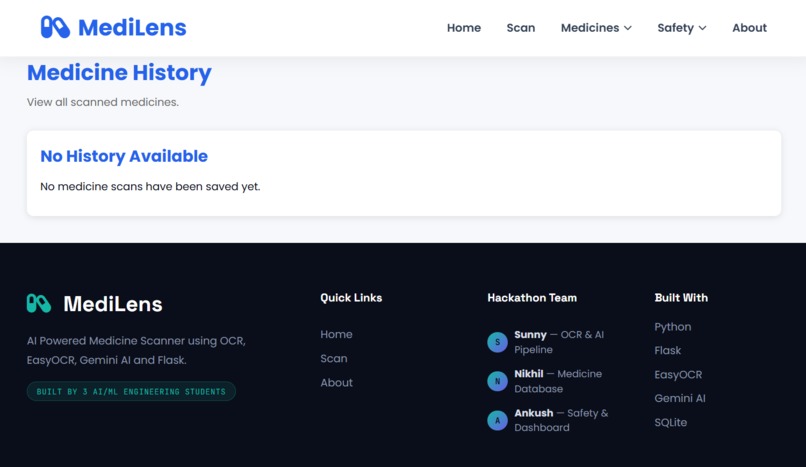
Task: Click the footer description mentioning EasyOCR and Flask
Action: tap(136, 350)
